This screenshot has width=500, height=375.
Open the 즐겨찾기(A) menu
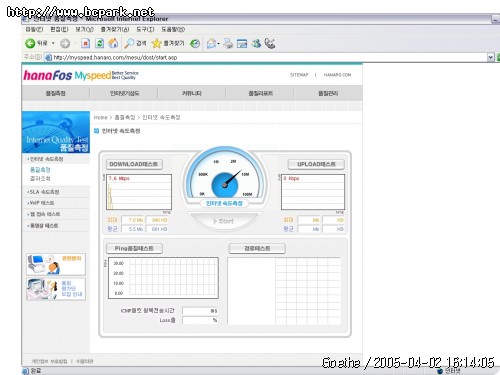point(115,29)
